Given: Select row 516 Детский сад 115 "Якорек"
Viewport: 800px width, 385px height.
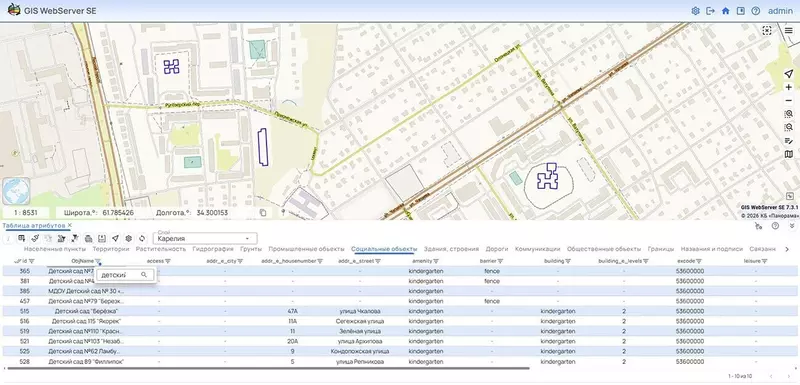Looking at the screenshot, I should (x=400, y=321).
